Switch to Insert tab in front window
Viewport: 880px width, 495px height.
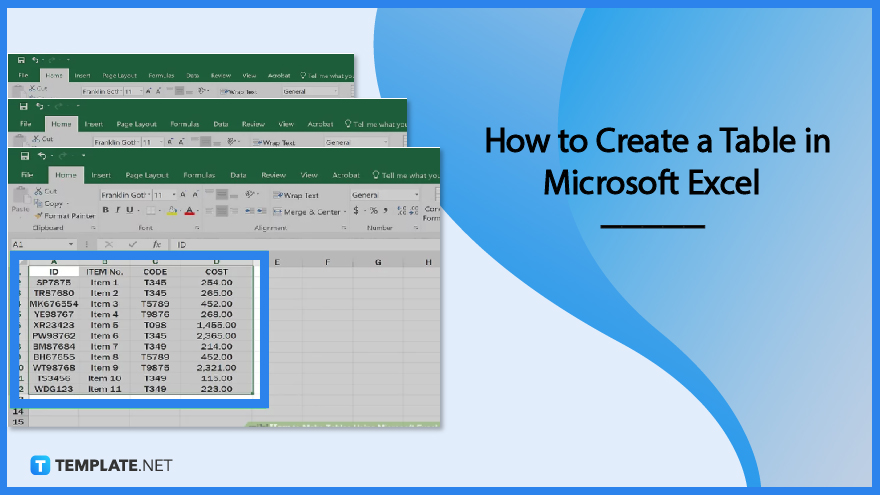(101, 175)
